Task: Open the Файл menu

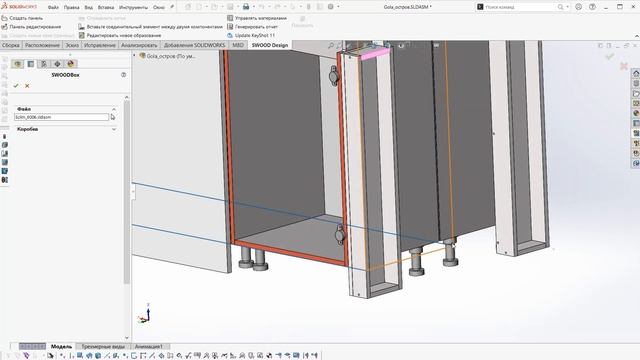Action: pos(53,7)
